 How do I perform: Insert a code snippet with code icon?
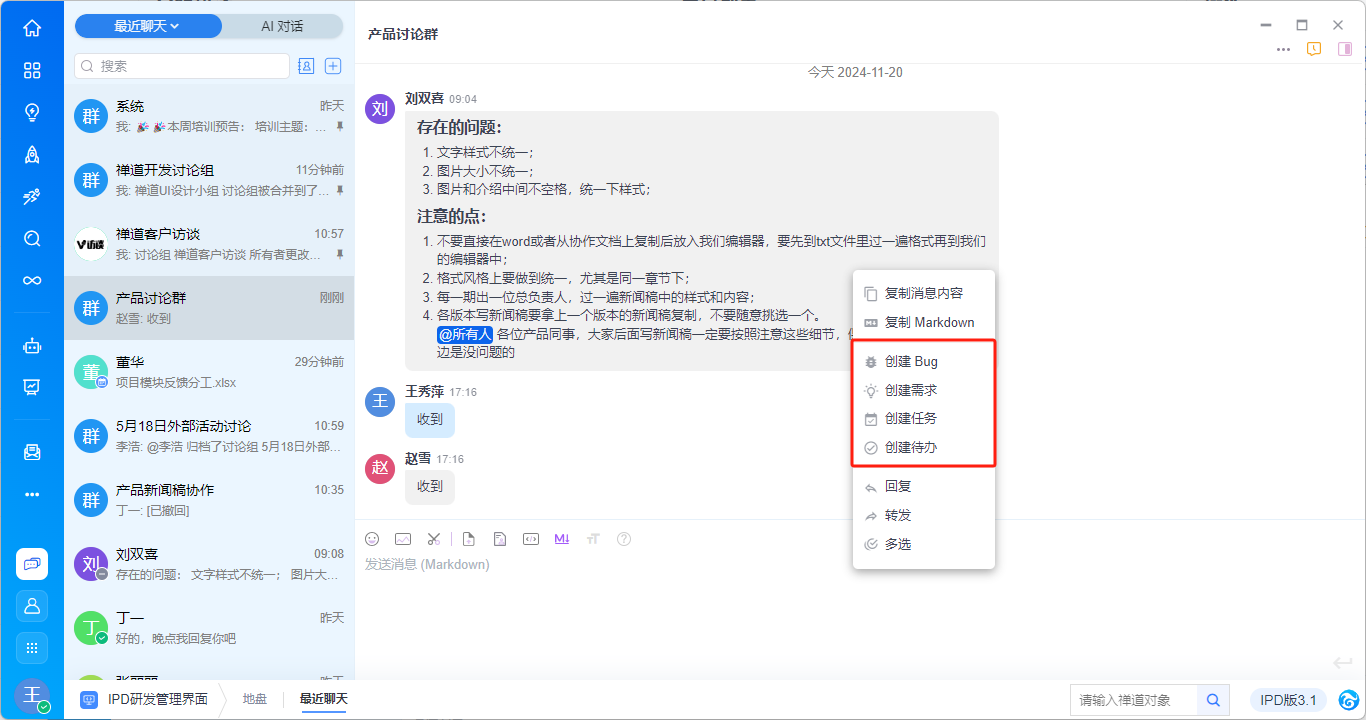531,539
